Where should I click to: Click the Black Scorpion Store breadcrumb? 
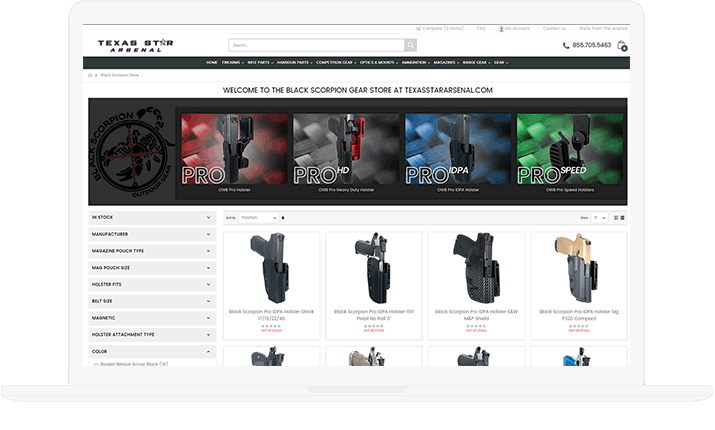(x=119, y=75)
